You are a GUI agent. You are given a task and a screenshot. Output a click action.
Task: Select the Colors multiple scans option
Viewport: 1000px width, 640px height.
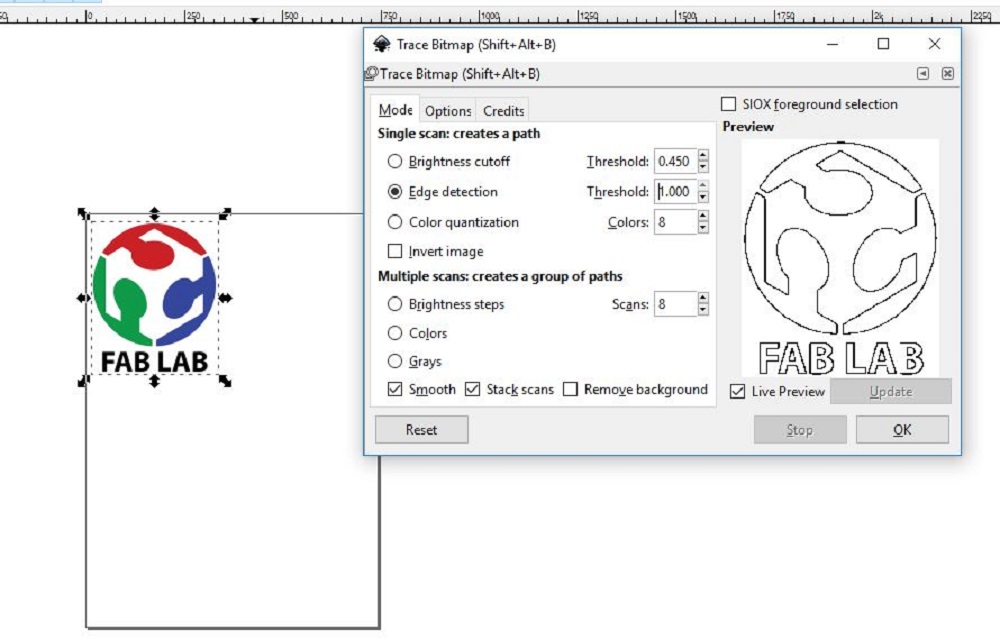coord(395,333)
